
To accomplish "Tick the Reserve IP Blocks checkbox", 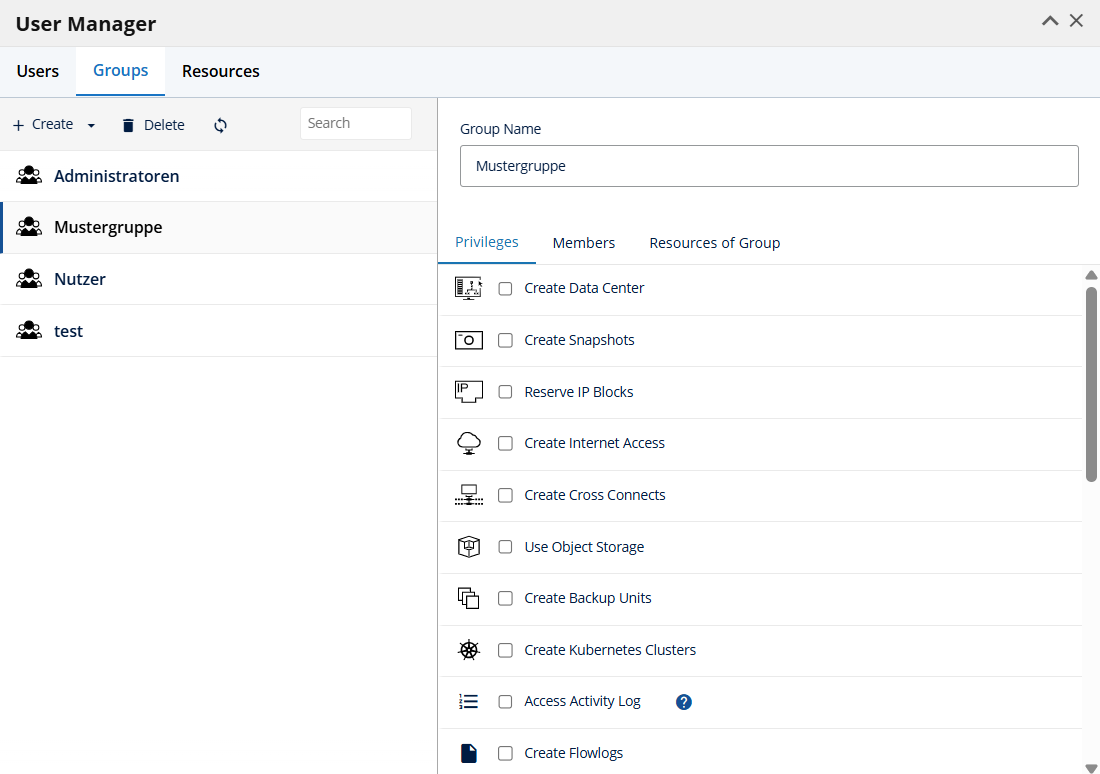I will pos(505,392).
